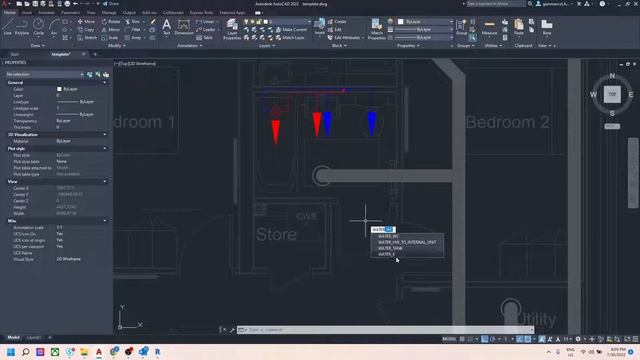Collapse the Plot style section
The height and width of the screenshot is (360, 640).
coord(105,149)
